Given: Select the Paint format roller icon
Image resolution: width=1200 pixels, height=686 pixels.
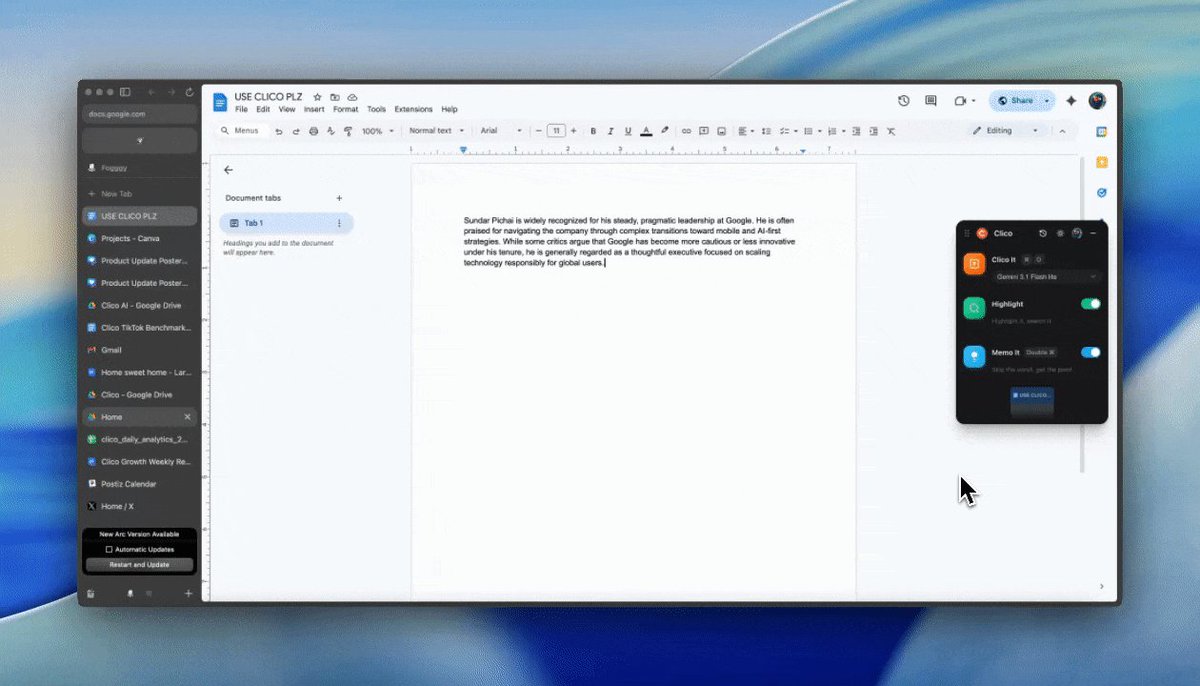Looking at the screenshot, I should coord(348,131).
